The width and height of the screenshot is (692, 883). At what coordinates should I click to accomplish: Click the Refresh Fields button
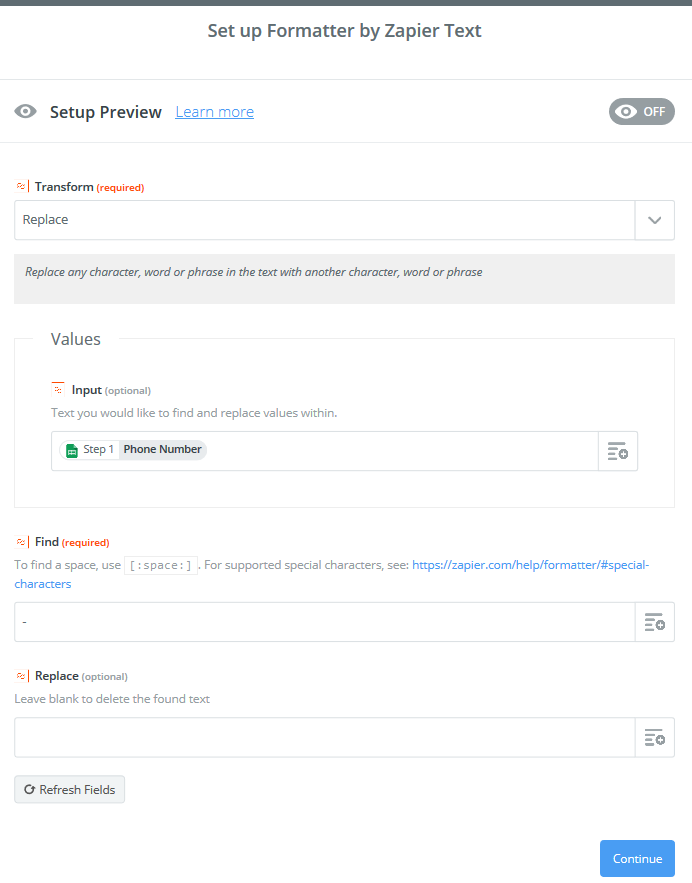click(69, 790)
